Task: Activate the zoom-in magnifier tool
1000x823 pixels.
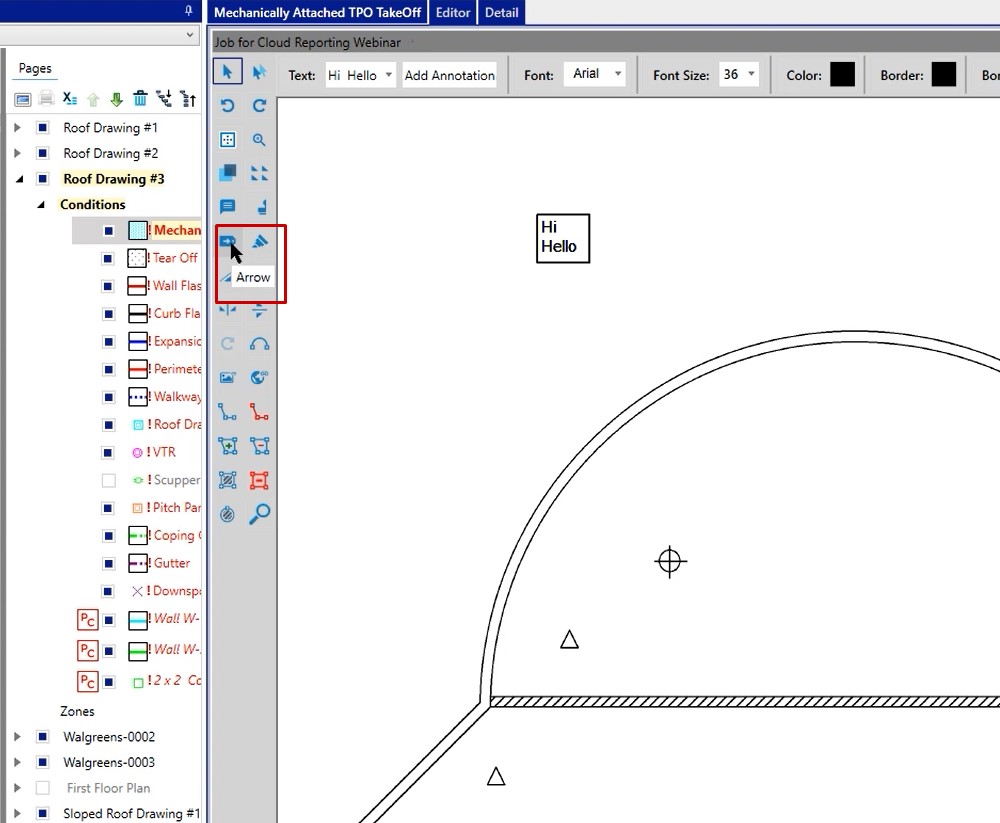Action: pos(259,140)
